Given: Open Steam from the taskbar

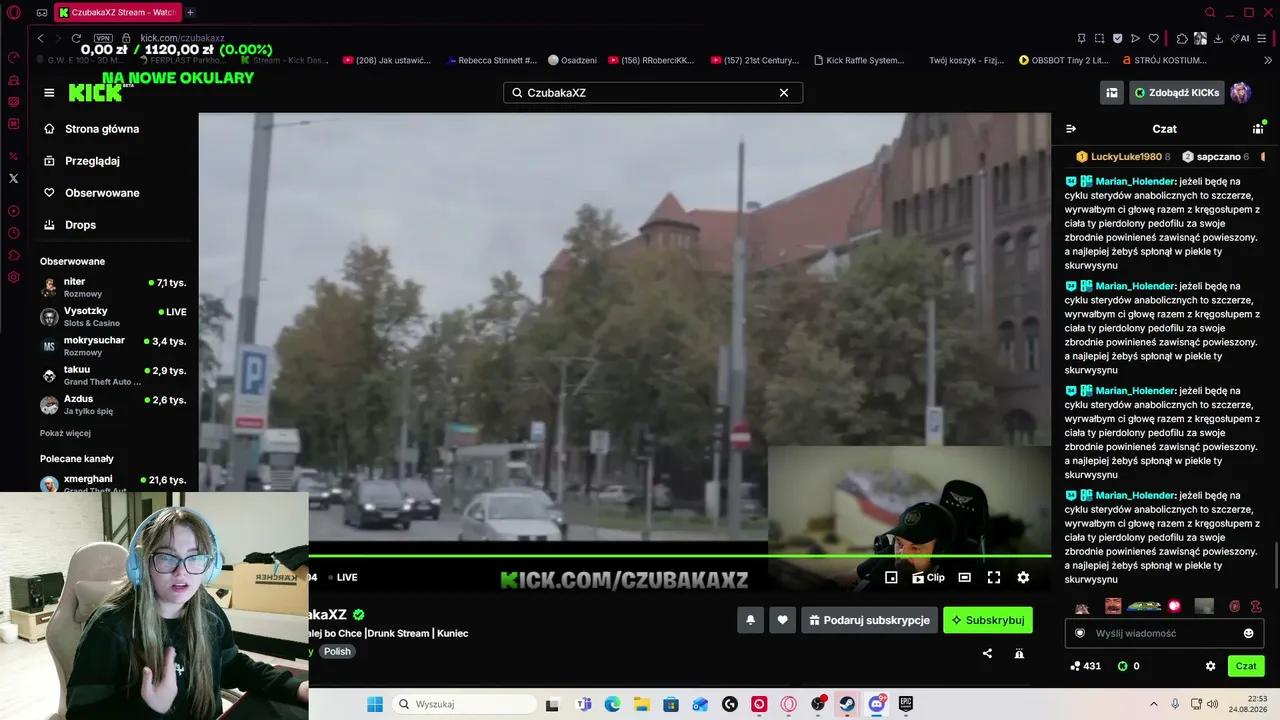Looking at the screenshot, I should pyautogui.click(x=847, y=704).
